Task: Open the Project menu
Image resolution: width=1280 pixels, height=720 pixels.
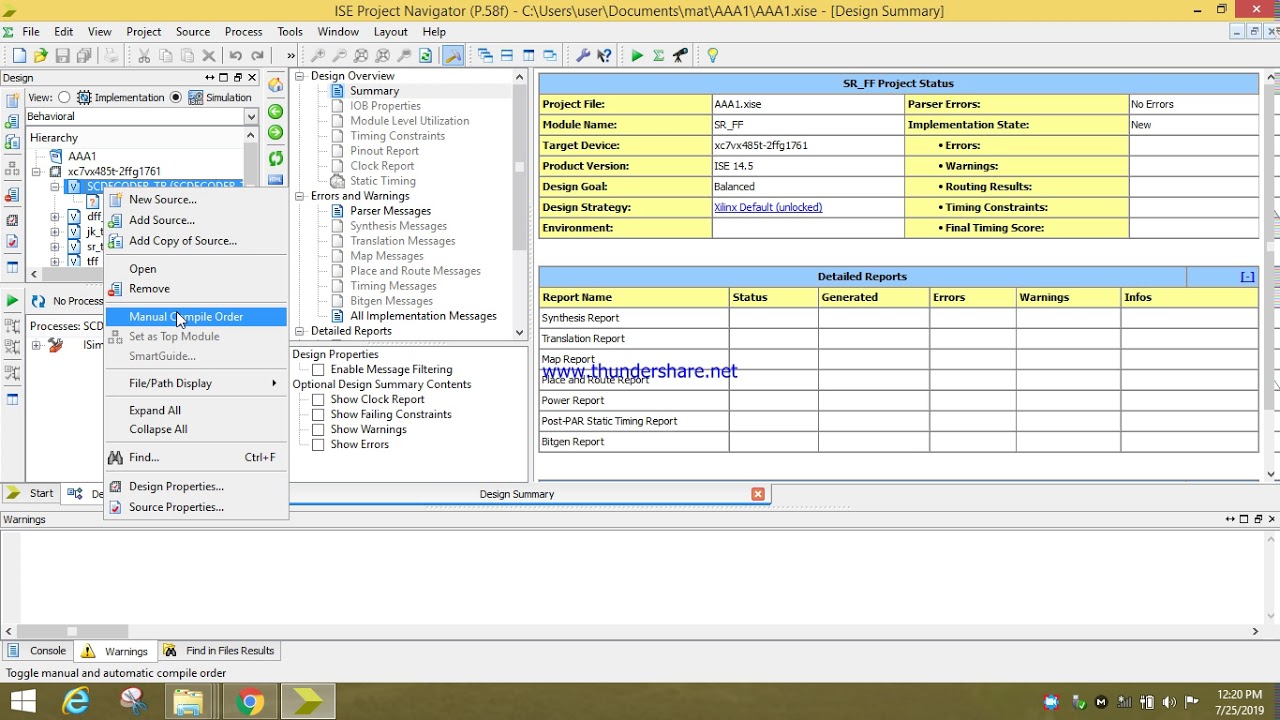Action: [x=144, y=32]
